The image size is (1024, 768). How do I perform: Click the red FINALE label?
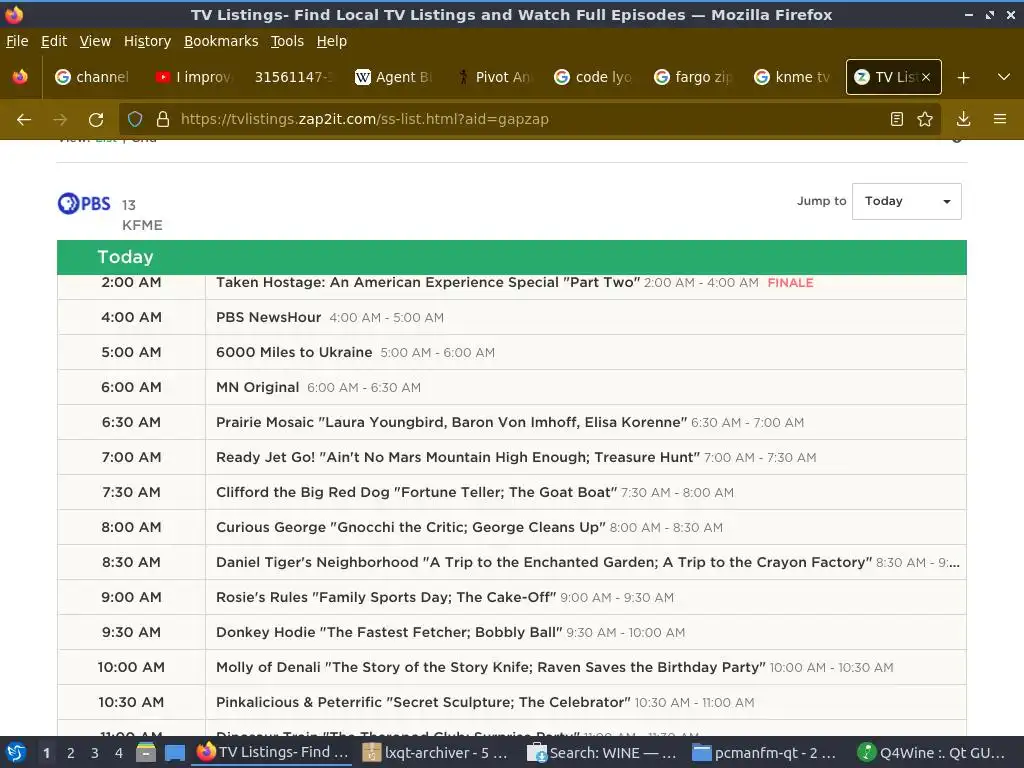(x=790, y=283)
